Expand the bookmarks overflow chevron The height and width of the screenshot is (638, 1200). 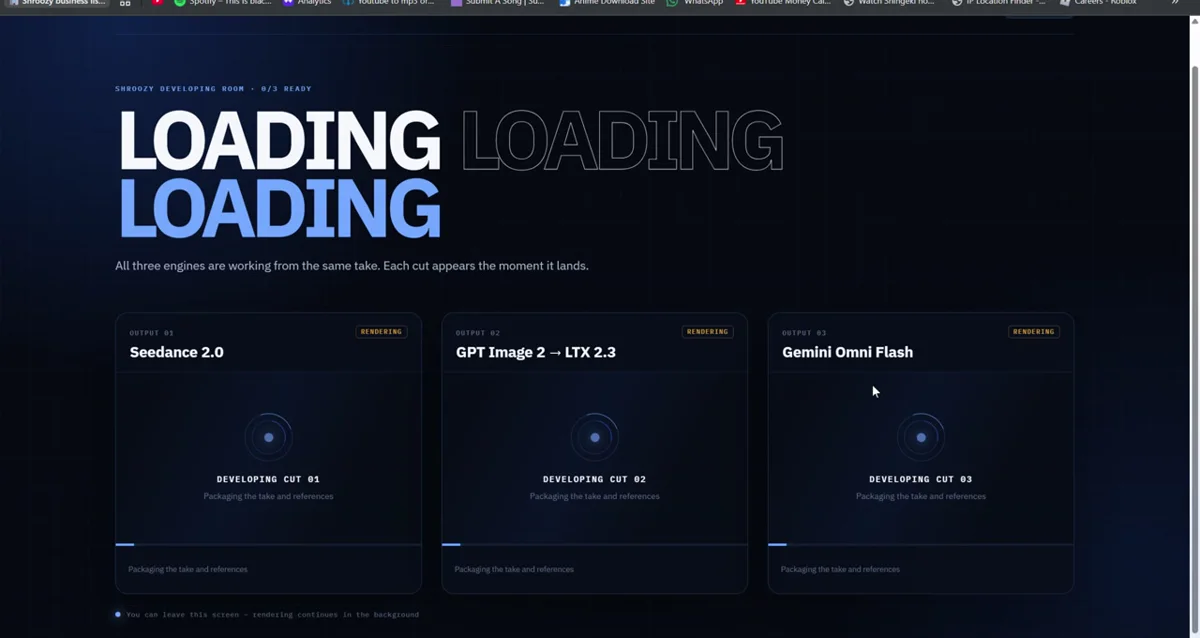(1175, 3)
